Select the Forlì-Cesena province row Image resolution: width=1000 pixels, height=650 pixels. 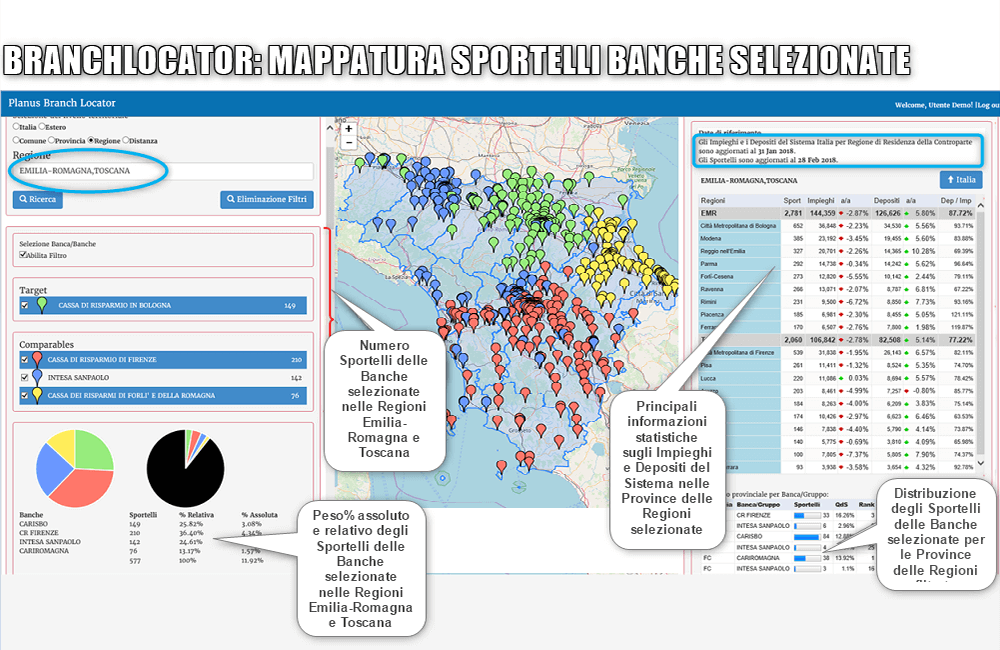[837, 277]
